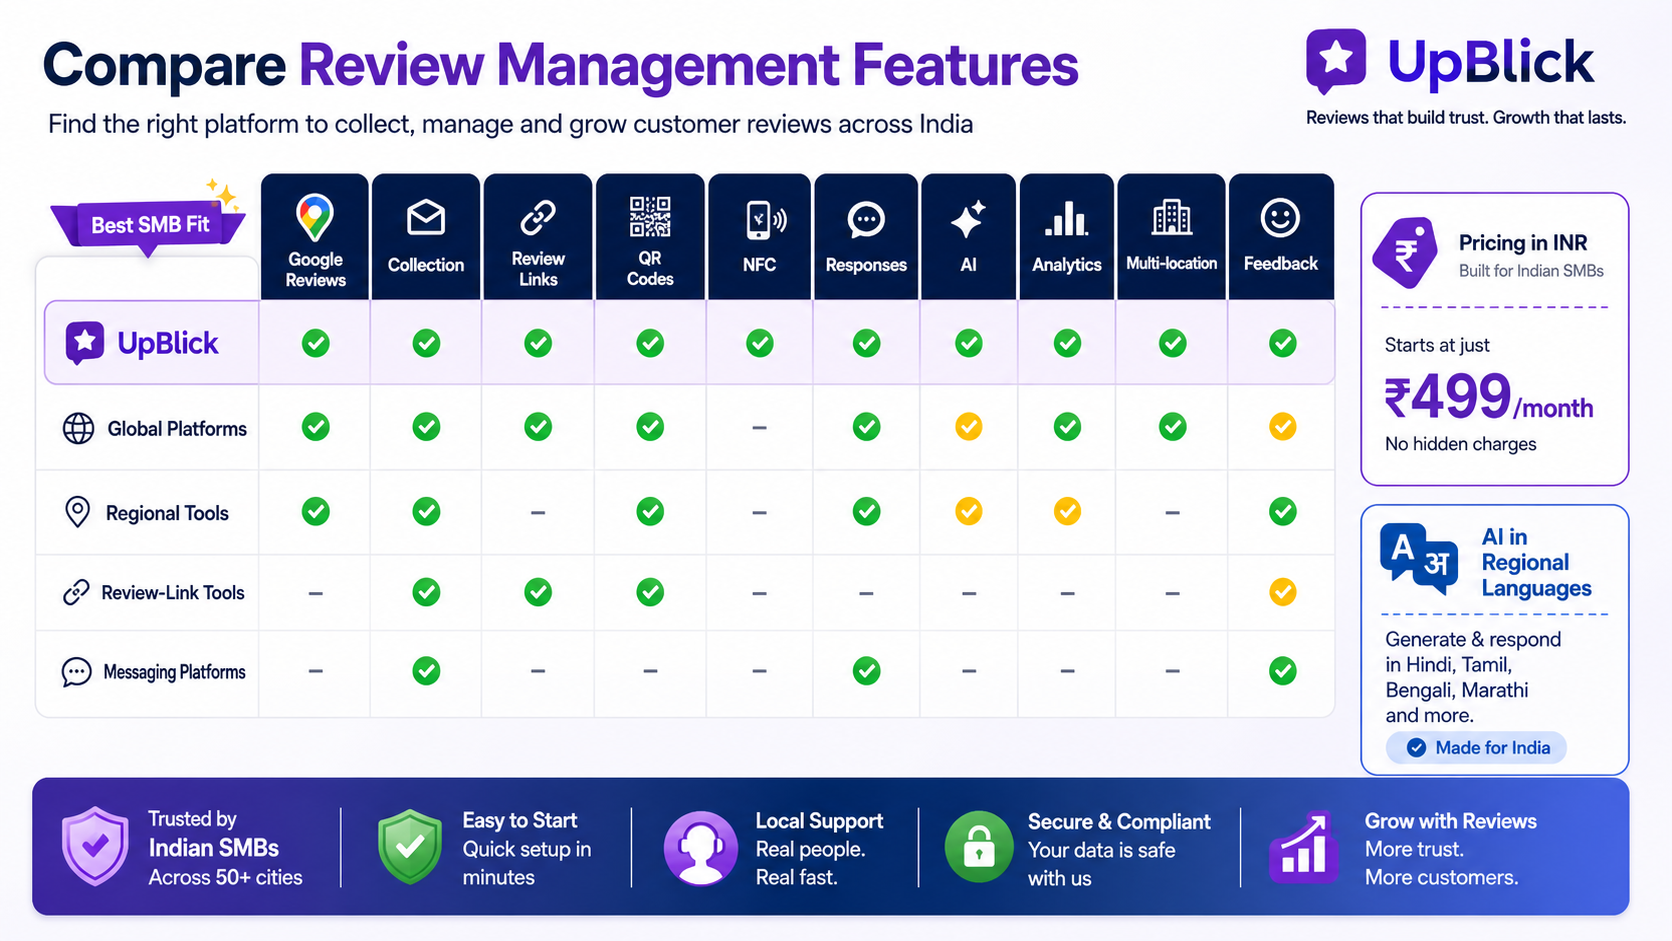Viewport: 1672px width, 941px height.
Task: Click the yellow check for Global Platforms under AI
Action: (968, 427)
